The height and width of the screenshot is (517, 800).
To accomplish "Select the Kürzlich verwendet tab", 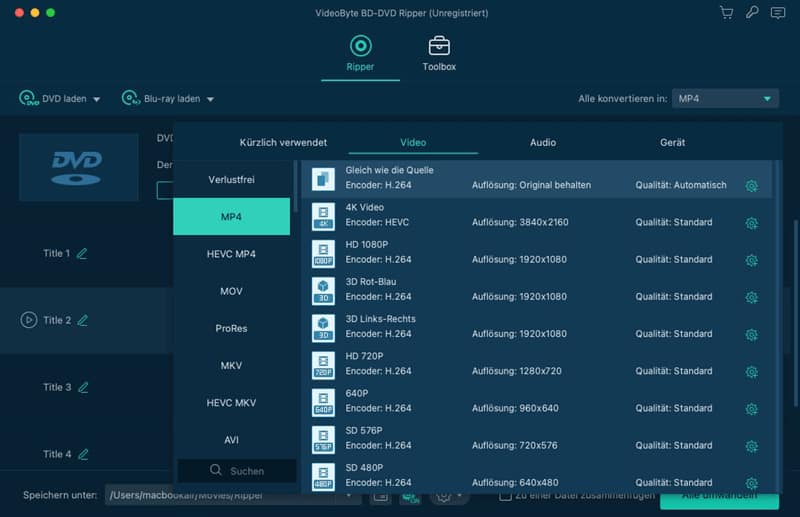I will 283,142.
